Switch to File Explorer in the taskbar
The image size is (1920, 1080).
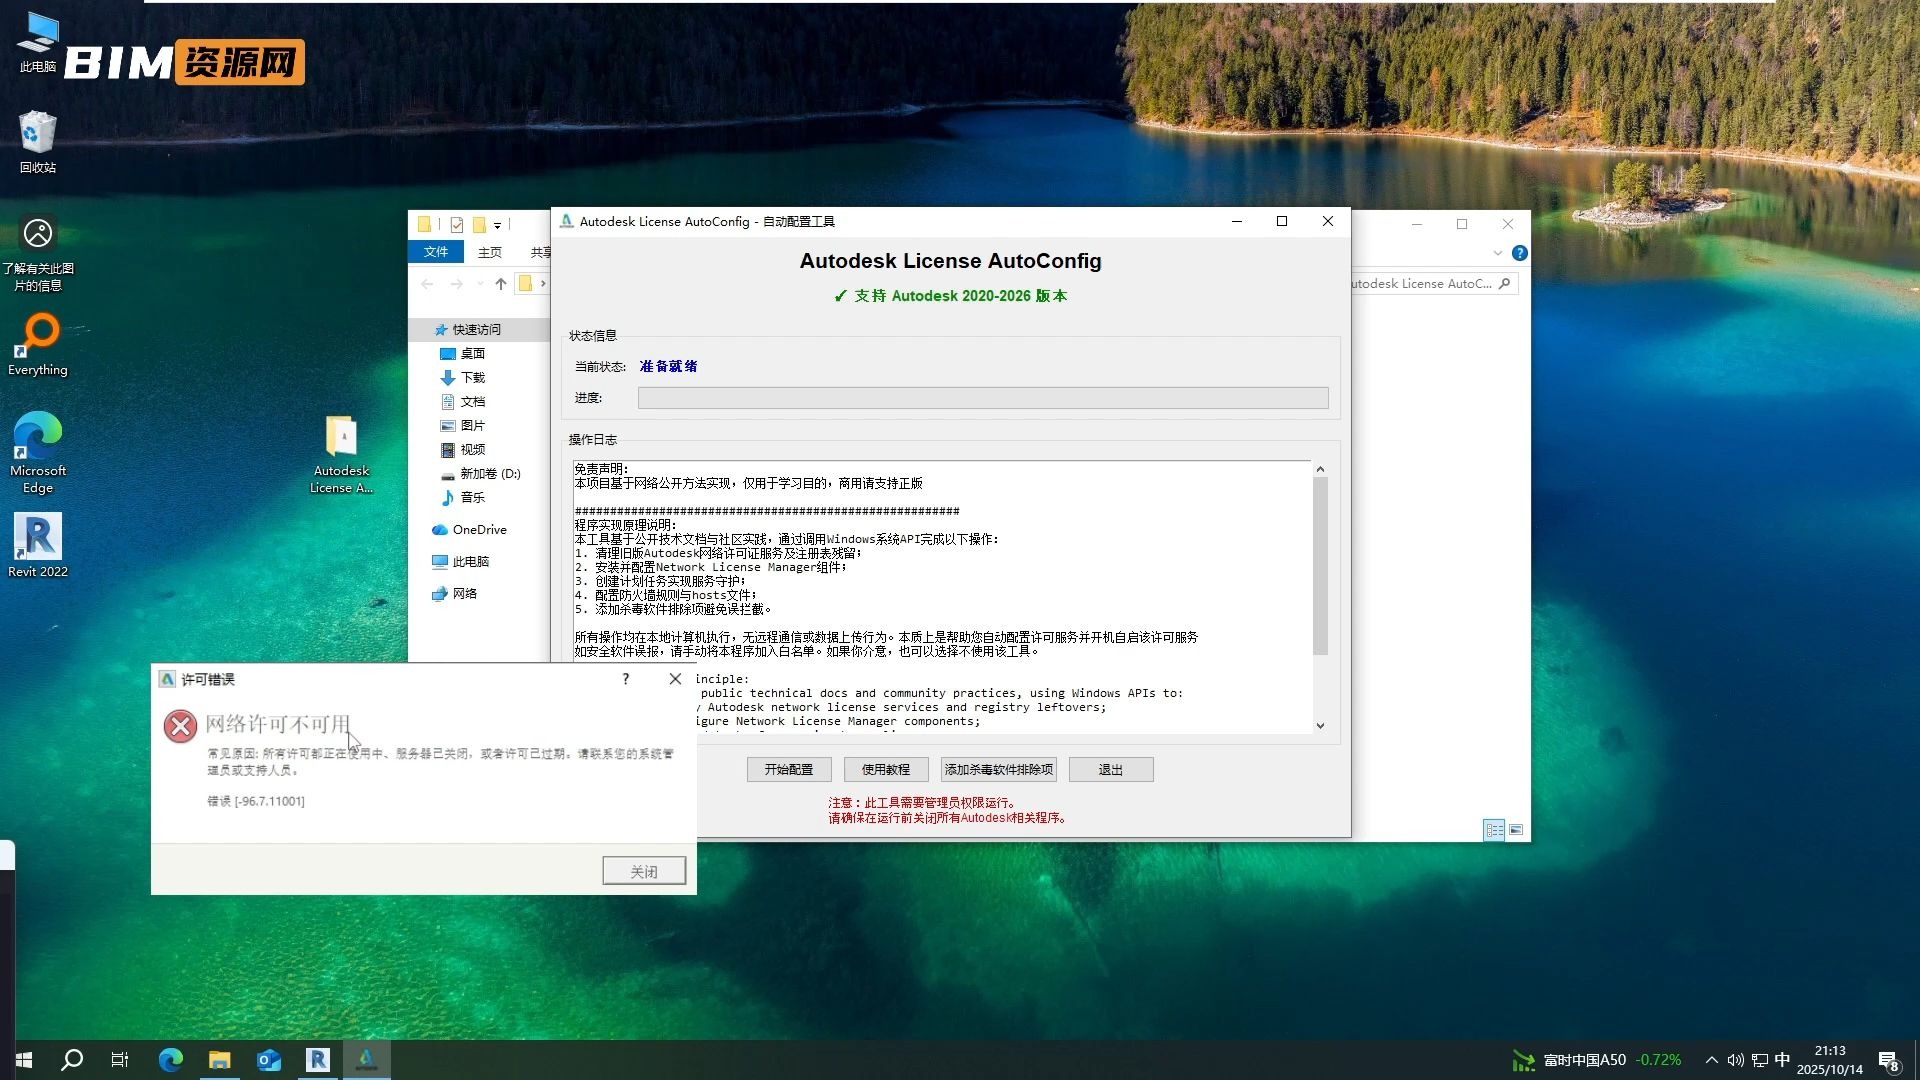tap(220, 1060)
